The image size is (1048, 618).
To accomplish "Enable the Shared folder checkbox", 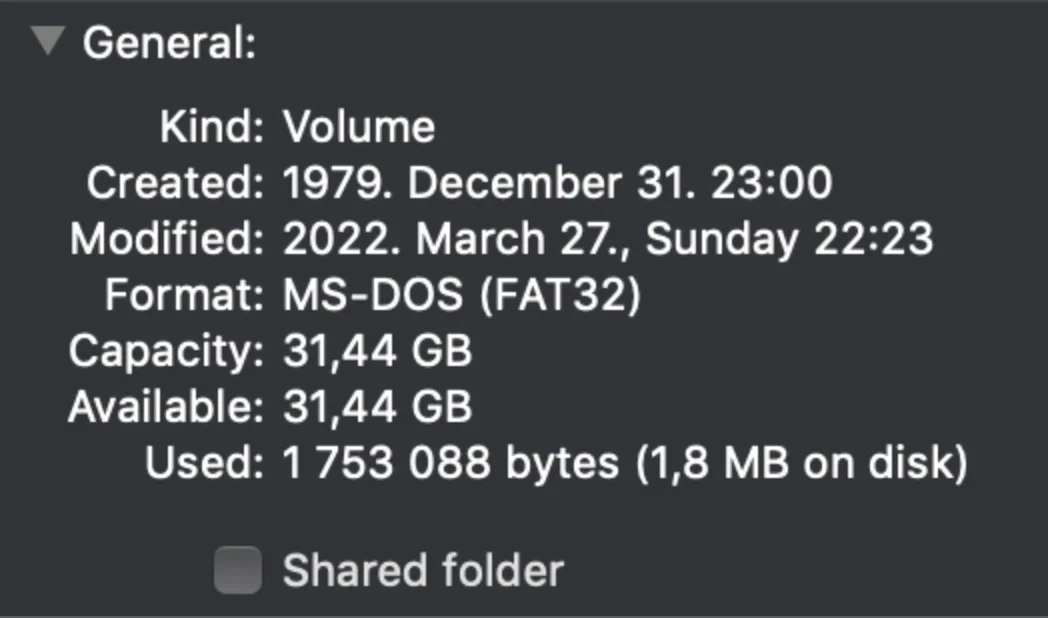I will point(238,571).
